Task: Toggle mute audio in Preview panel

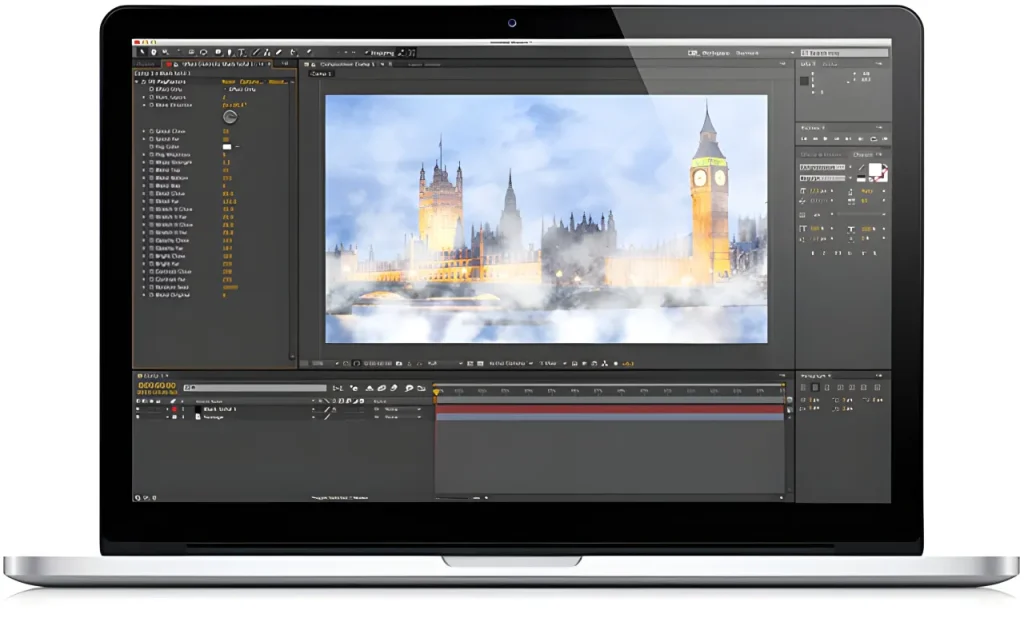Action: pos(861,138)
